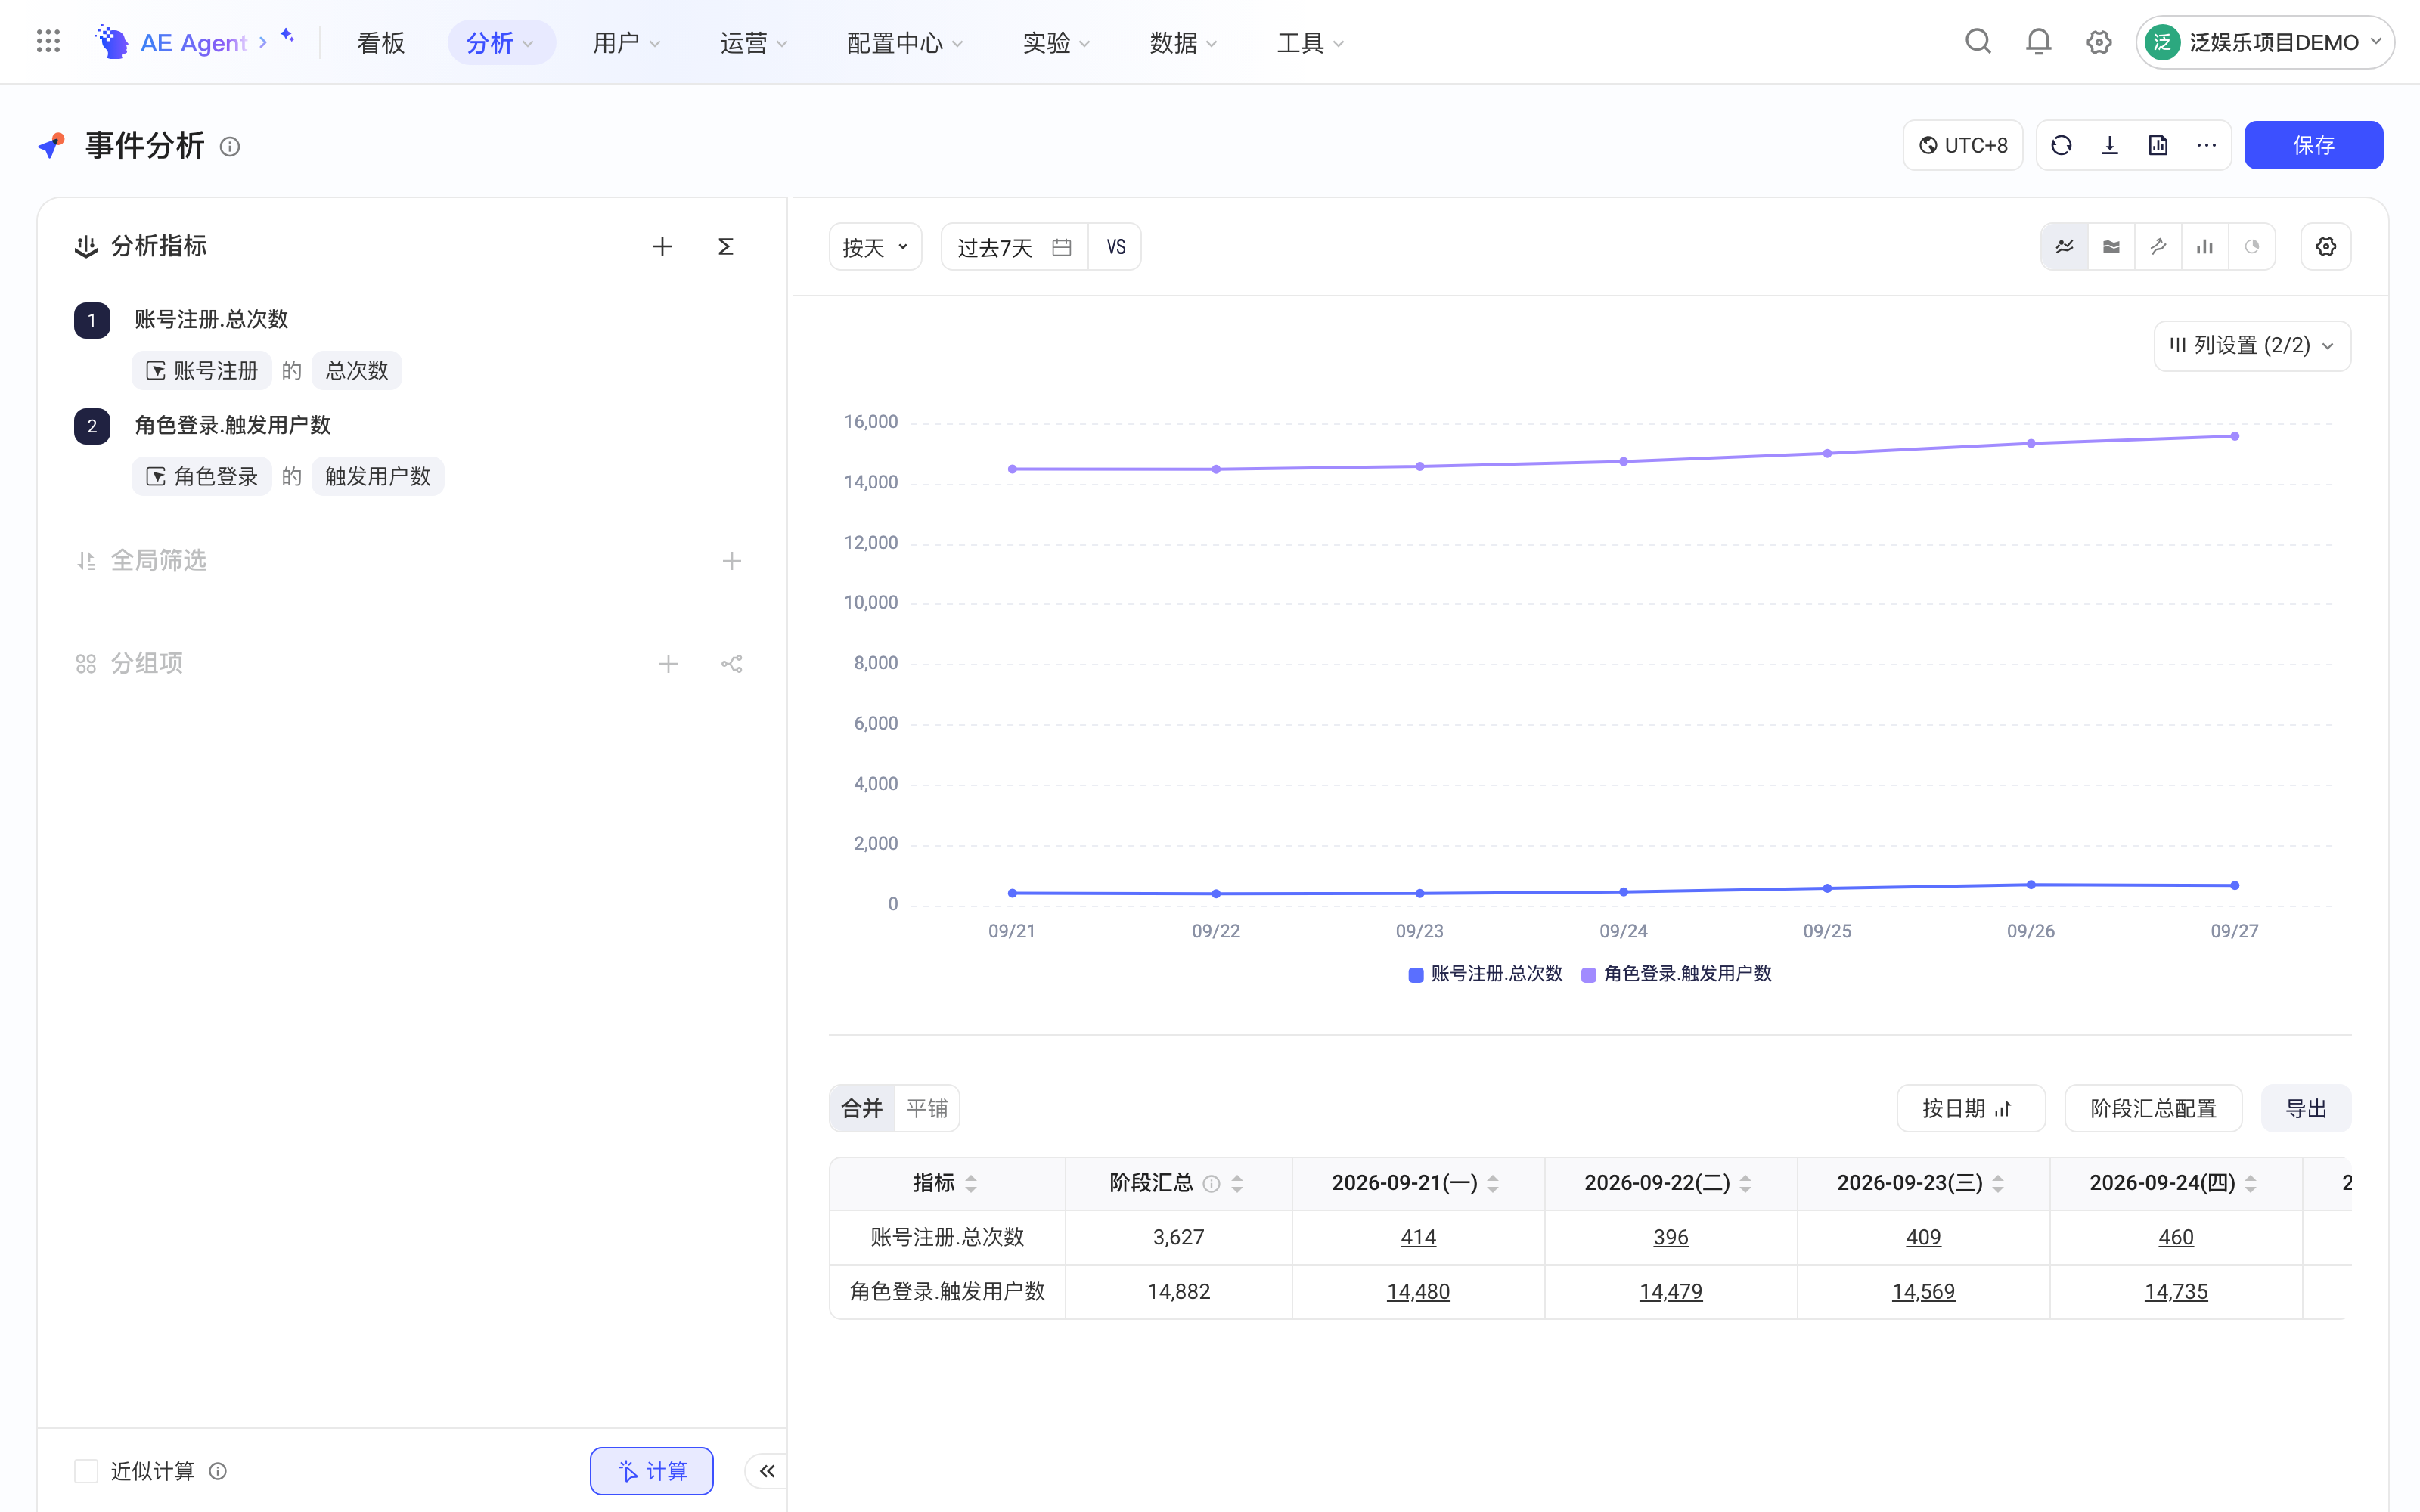Image resolution: width=2420 pixels, height=1512 pixels.
Task: Toggle the VS comparison option
Action: 1116,247
